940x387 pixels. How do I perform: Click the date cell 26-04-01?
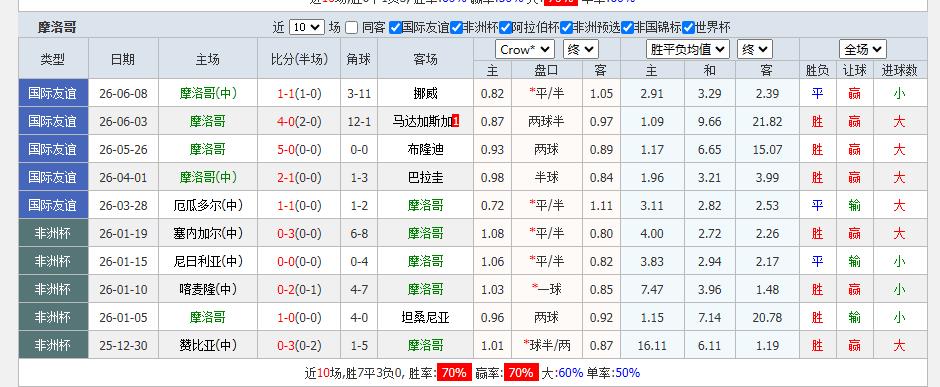coord(123,177)
